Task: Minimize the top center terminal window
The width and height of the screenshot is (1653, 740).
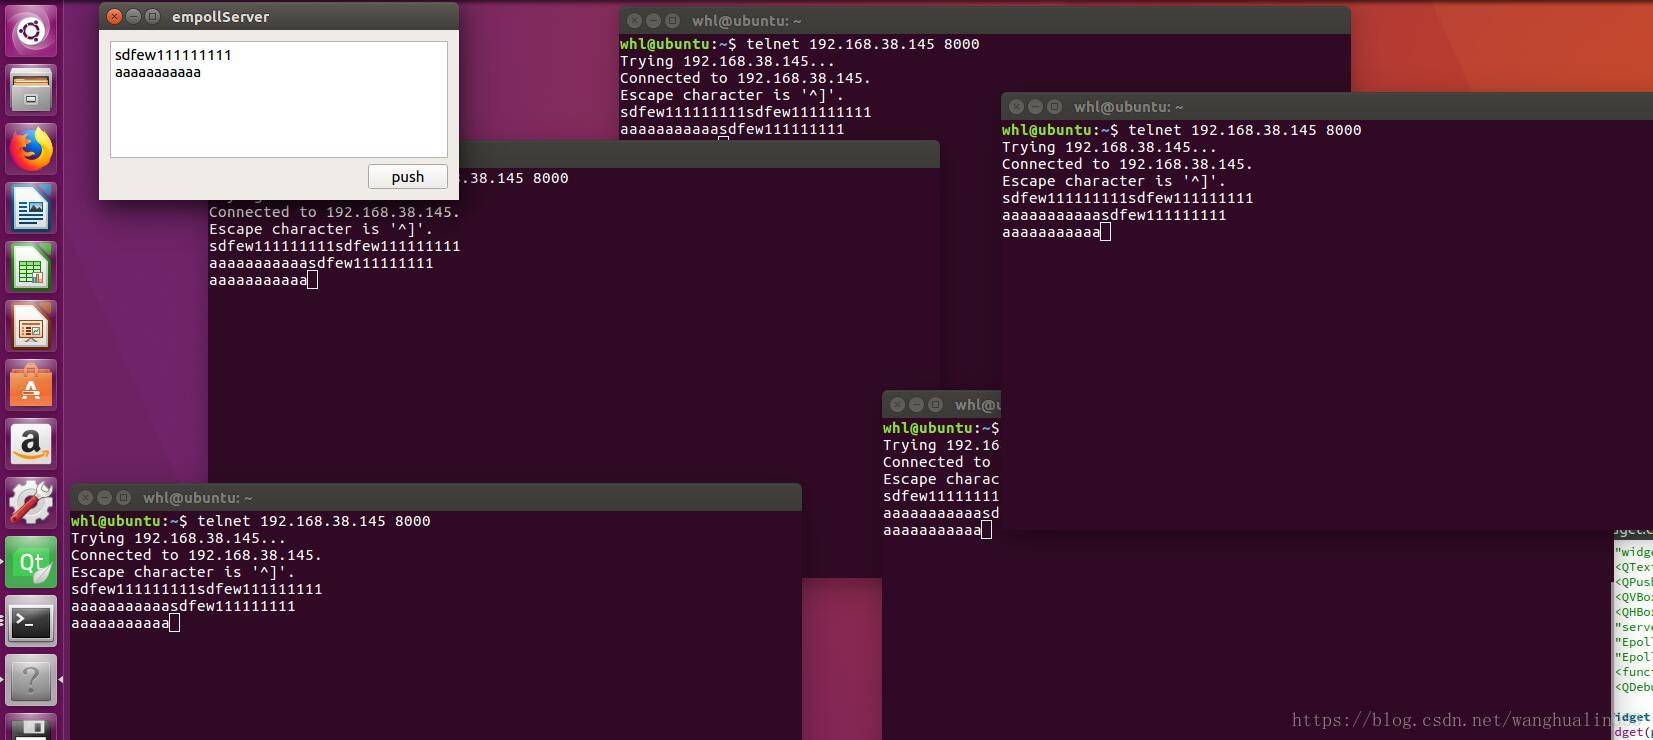Action: click(653, 20)
